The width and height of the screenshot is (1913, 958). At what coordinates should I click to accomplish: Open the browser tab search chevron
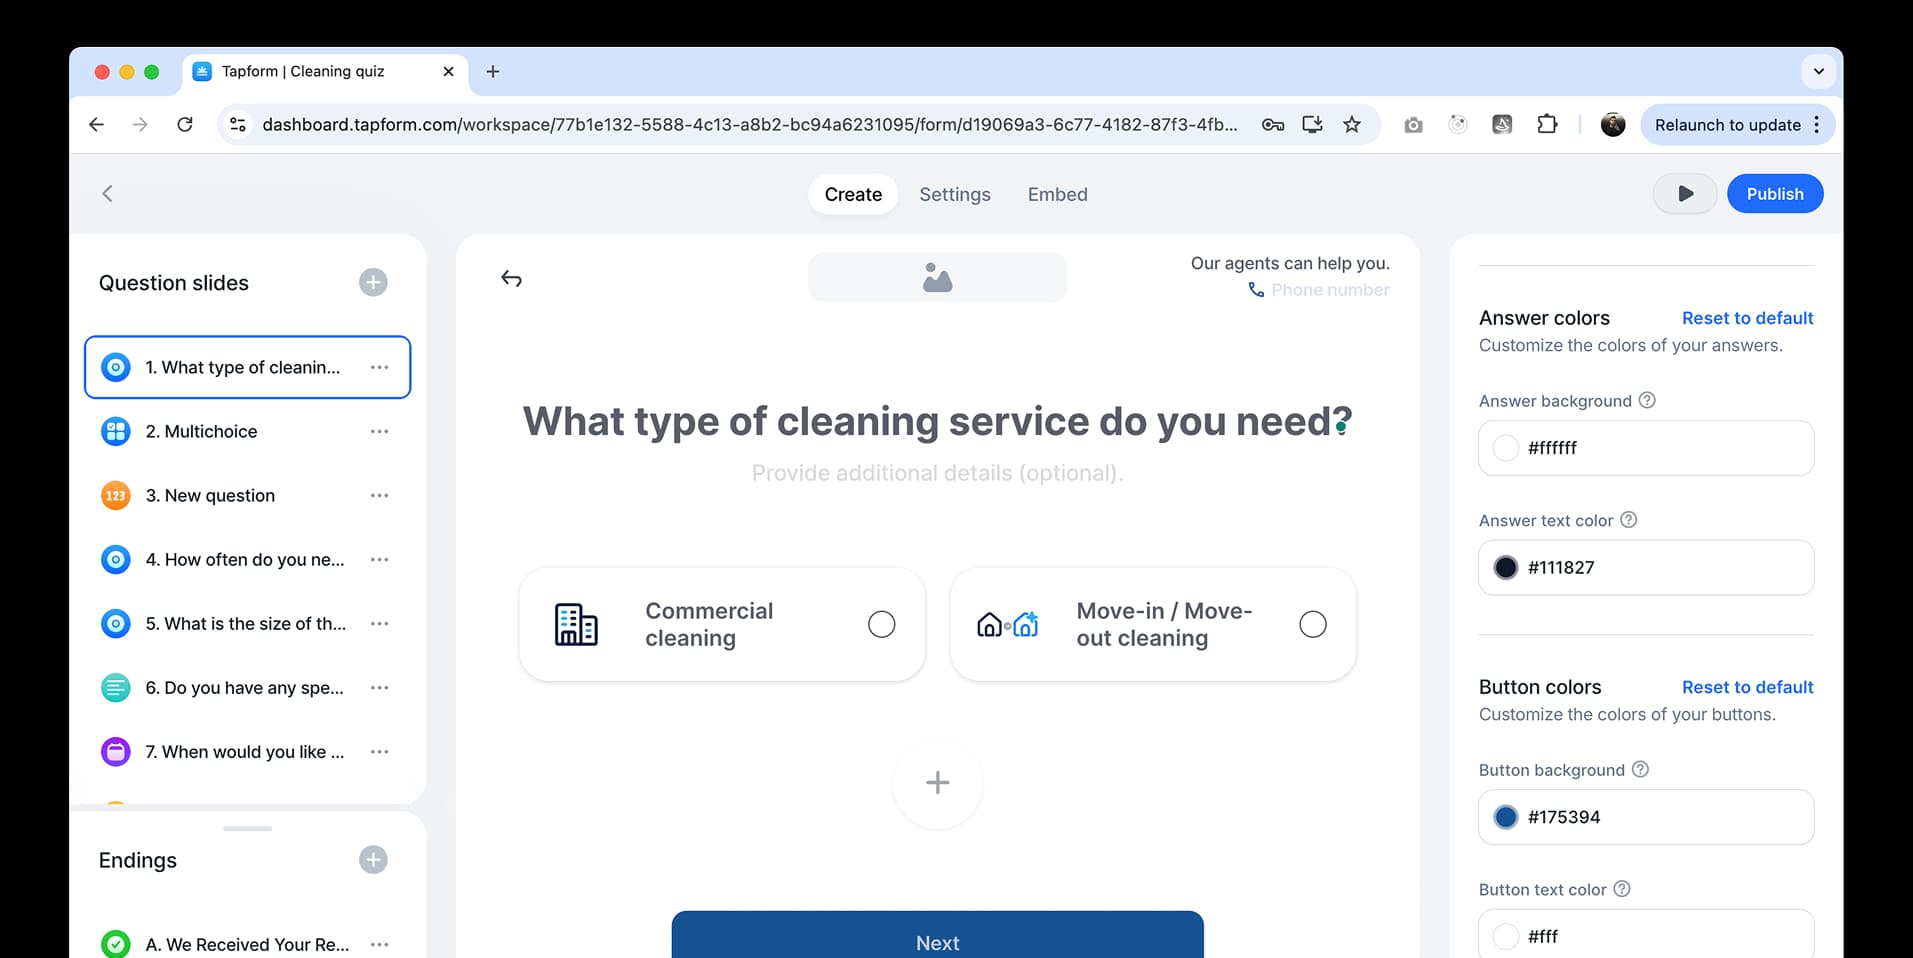pos(1818,71)
